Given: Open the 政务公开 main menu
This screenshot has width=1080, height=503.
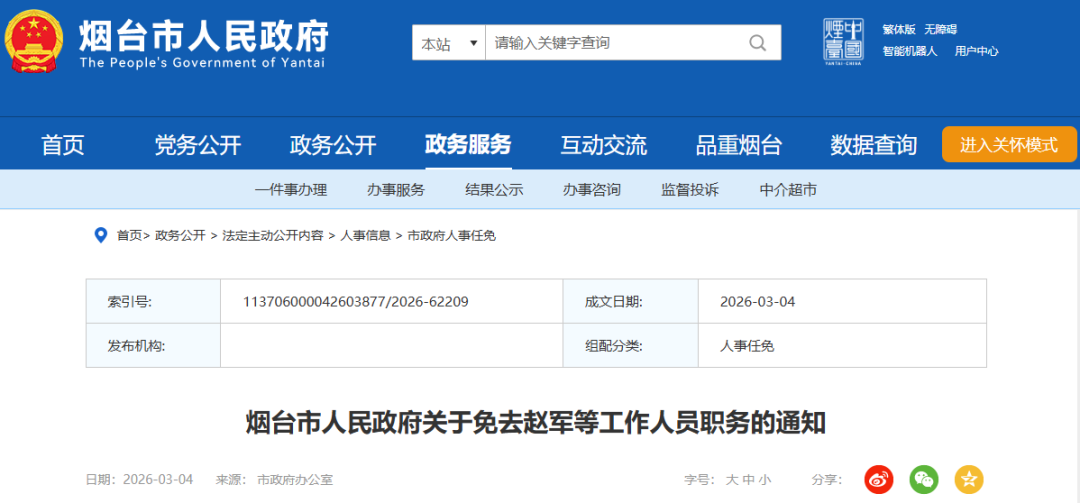Looking at the screenshot, I should coord(333,145).
